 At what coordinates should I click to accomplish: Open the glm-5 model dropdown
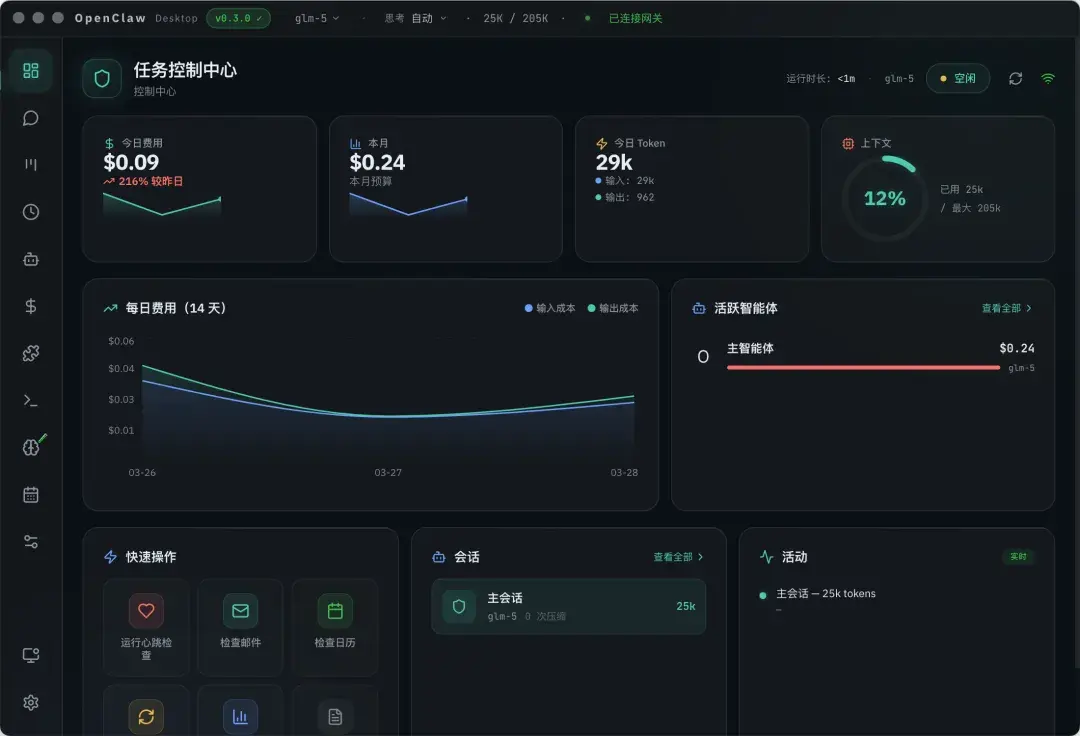[x=317, y=18]
